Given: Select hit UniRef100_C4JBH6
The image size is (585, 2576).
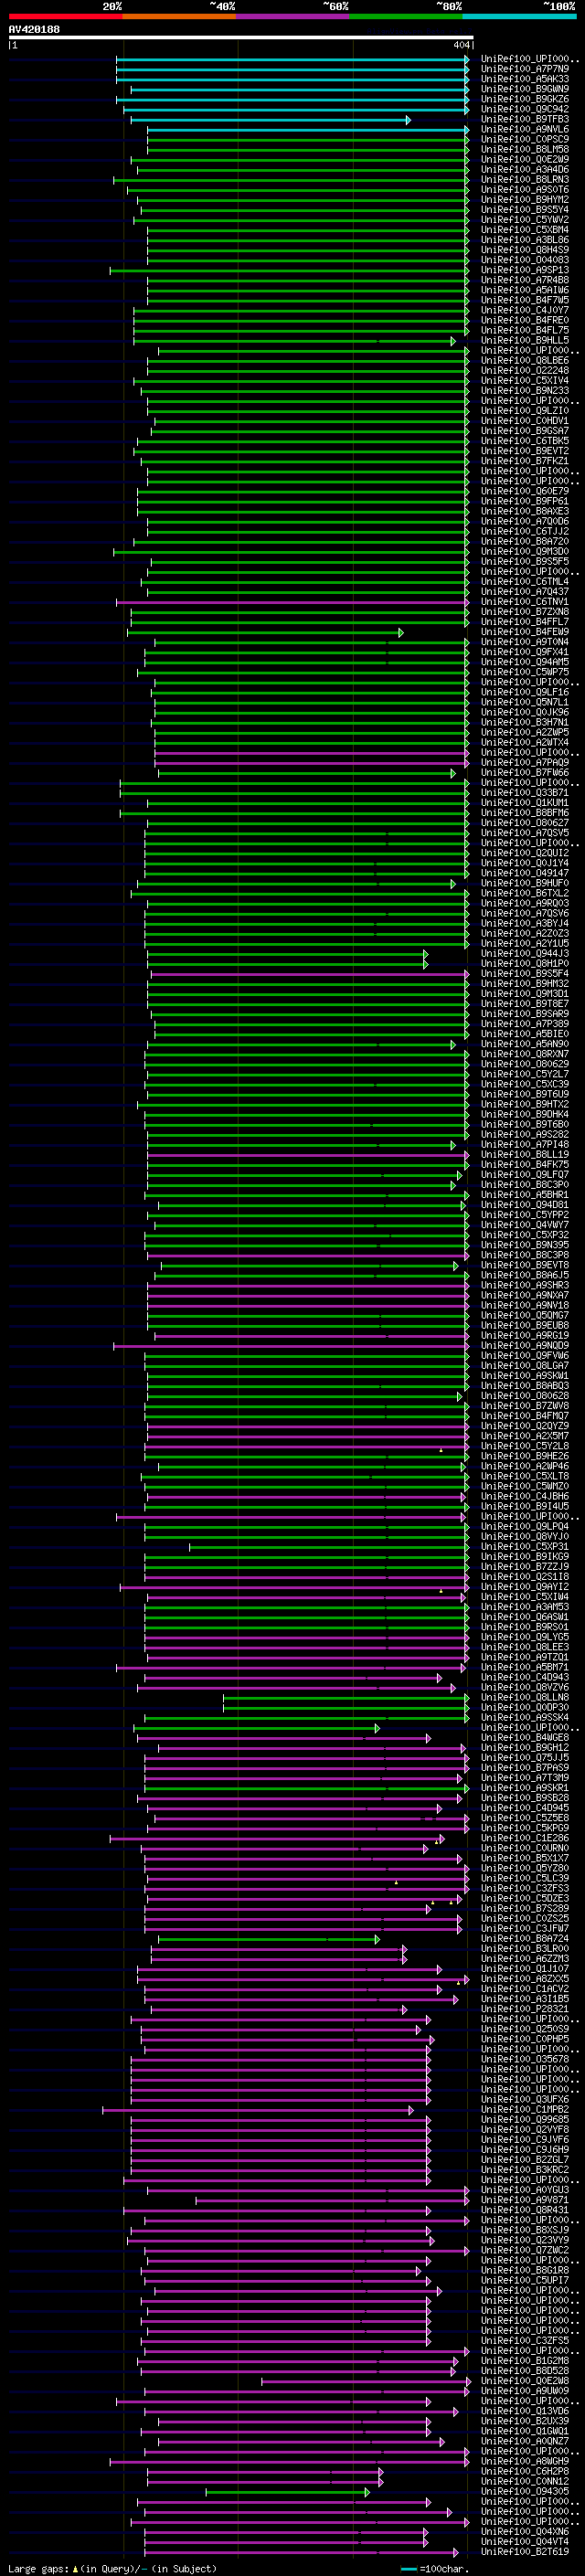Looking at the screenshot, I should tap(525, 1496).
